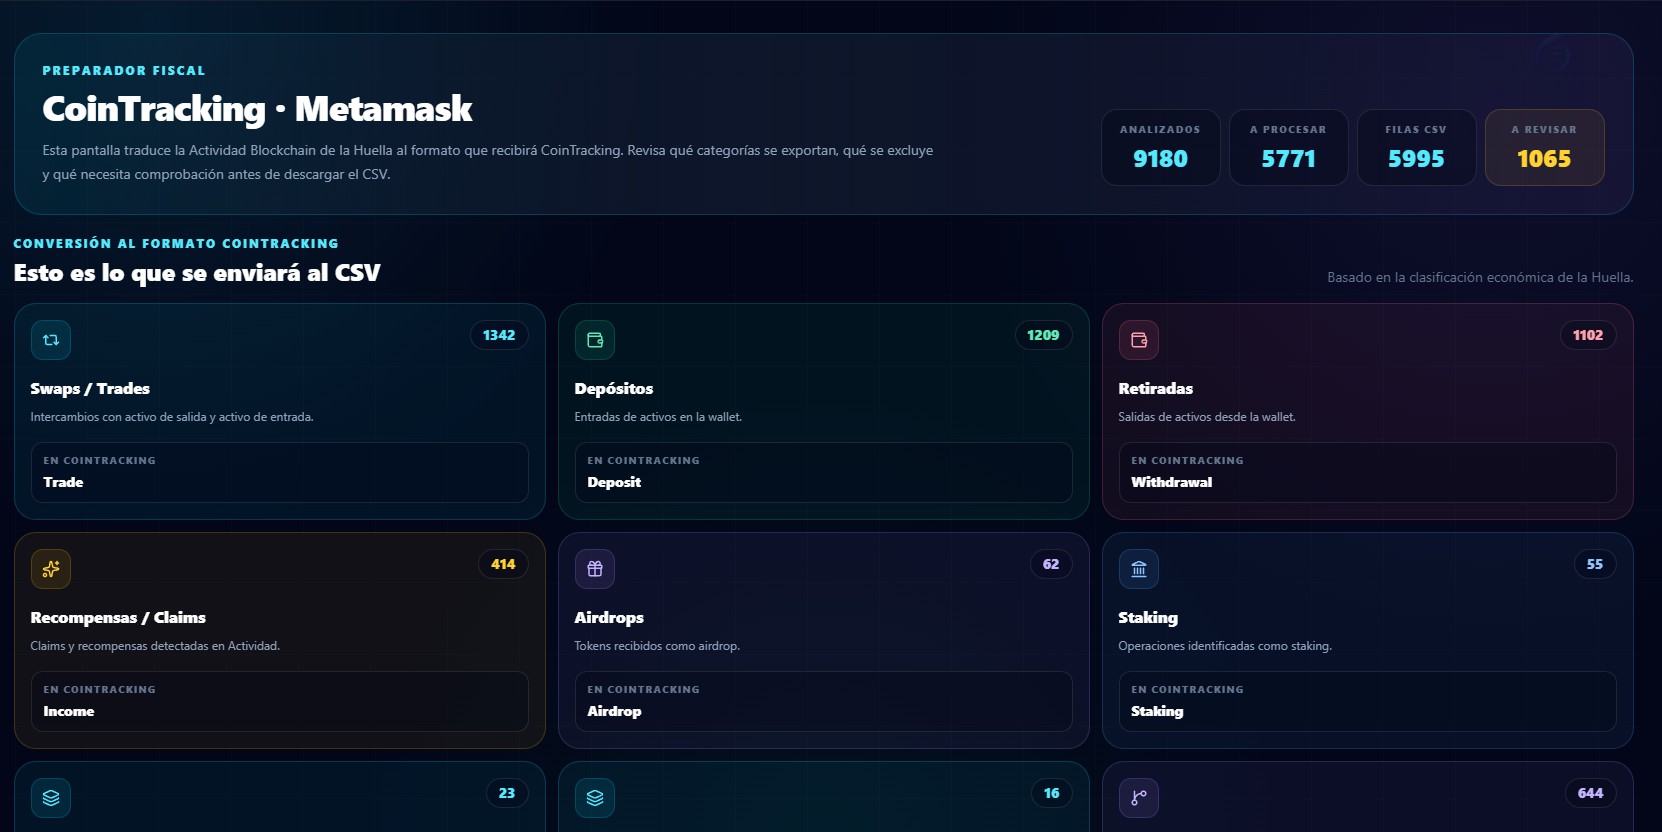Click the 1209 count badge on Depósitos

point(1043,335)
